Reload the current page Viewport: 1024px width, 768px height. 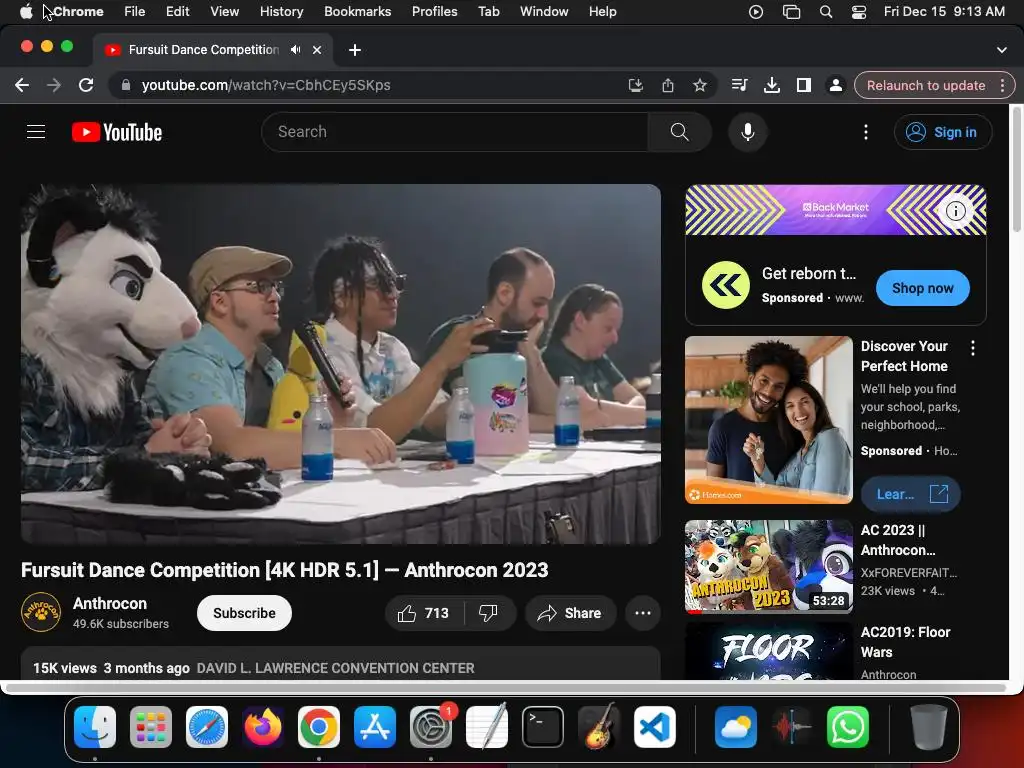coord(86,85)
